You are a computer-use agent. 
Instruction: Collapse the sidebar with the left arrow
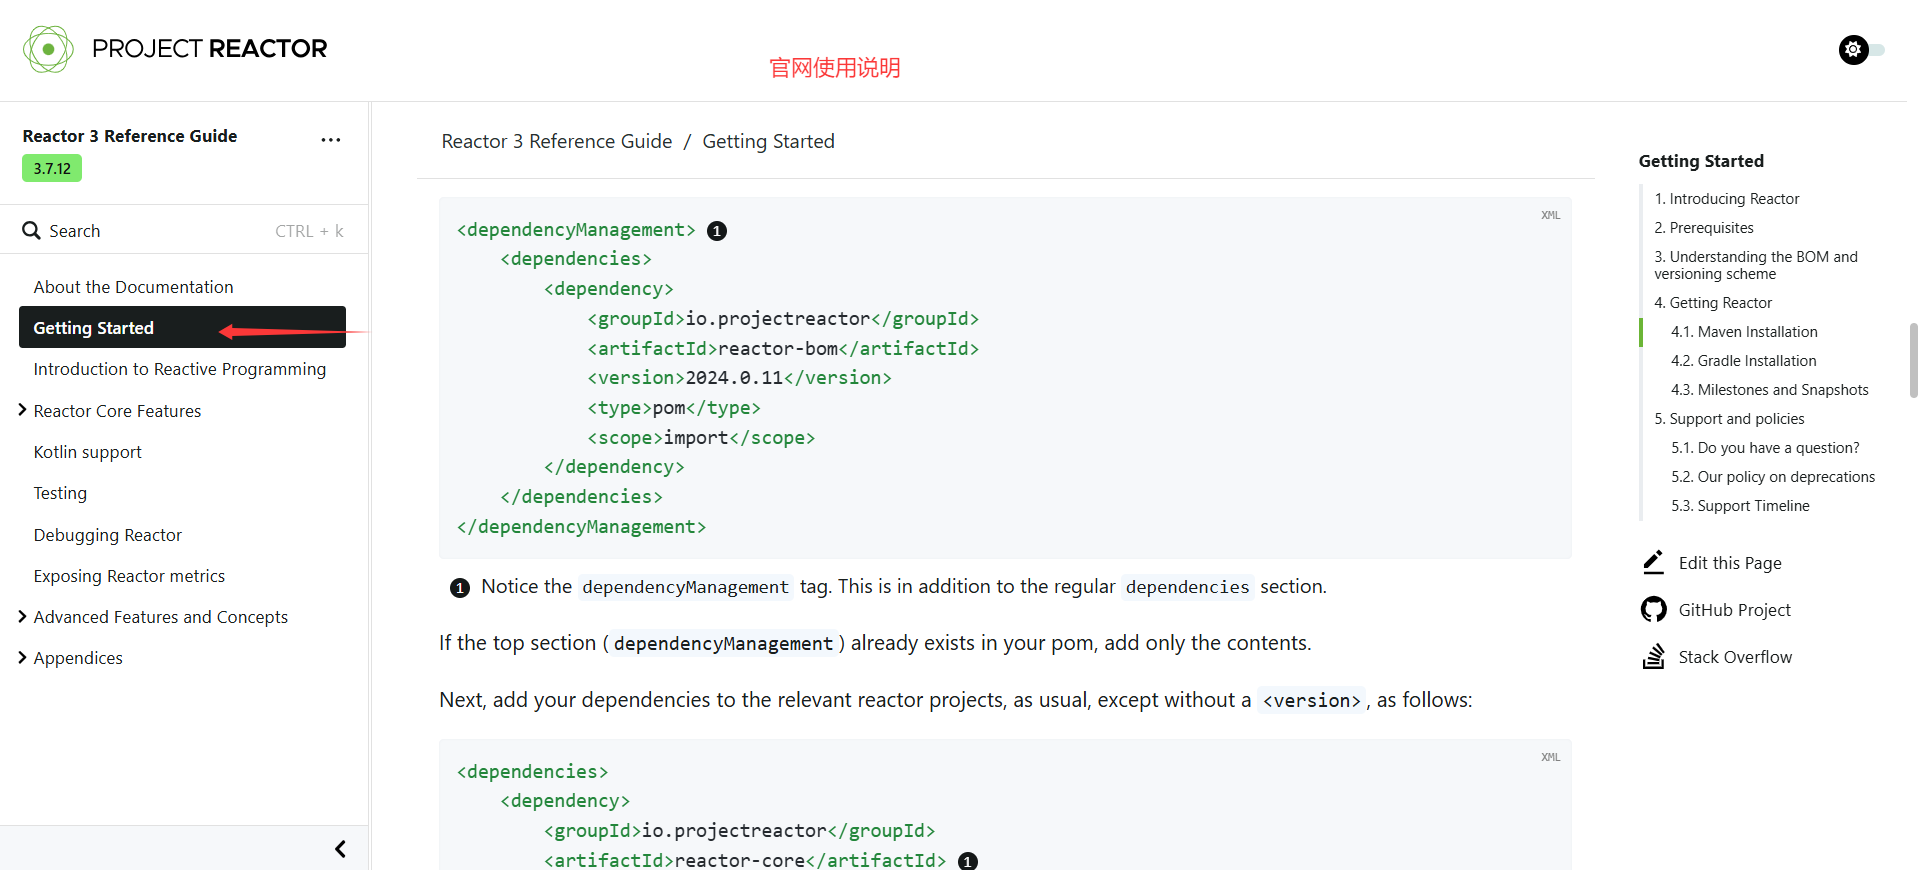coord(340,849)
